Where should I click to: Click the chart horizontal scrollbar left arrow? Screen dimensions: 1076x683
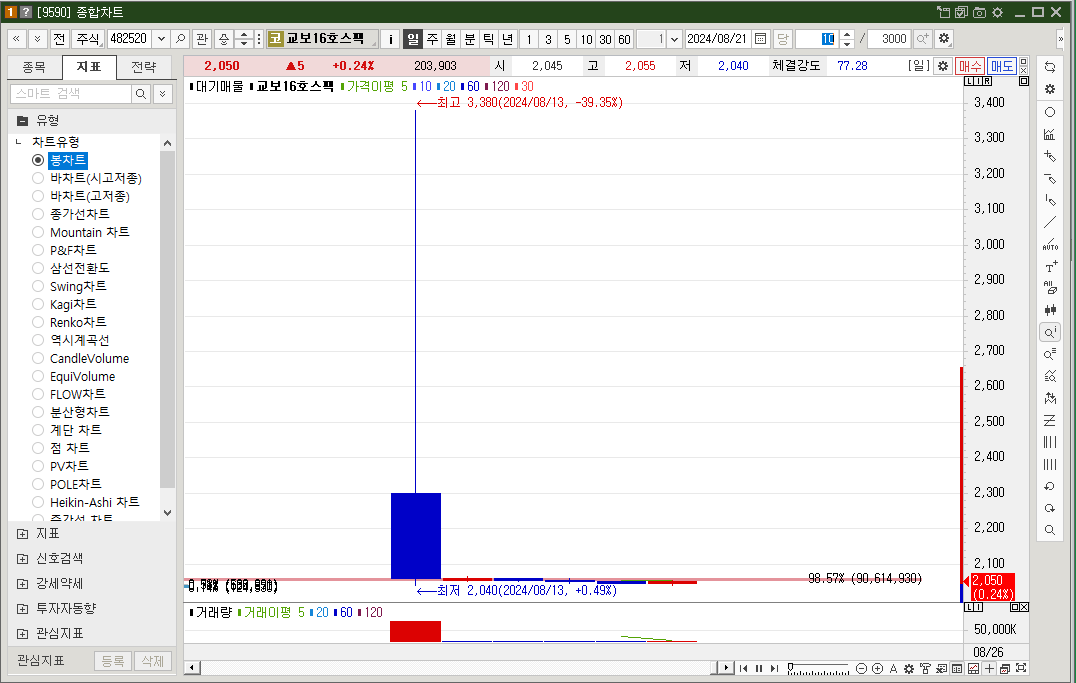point(192,667)
